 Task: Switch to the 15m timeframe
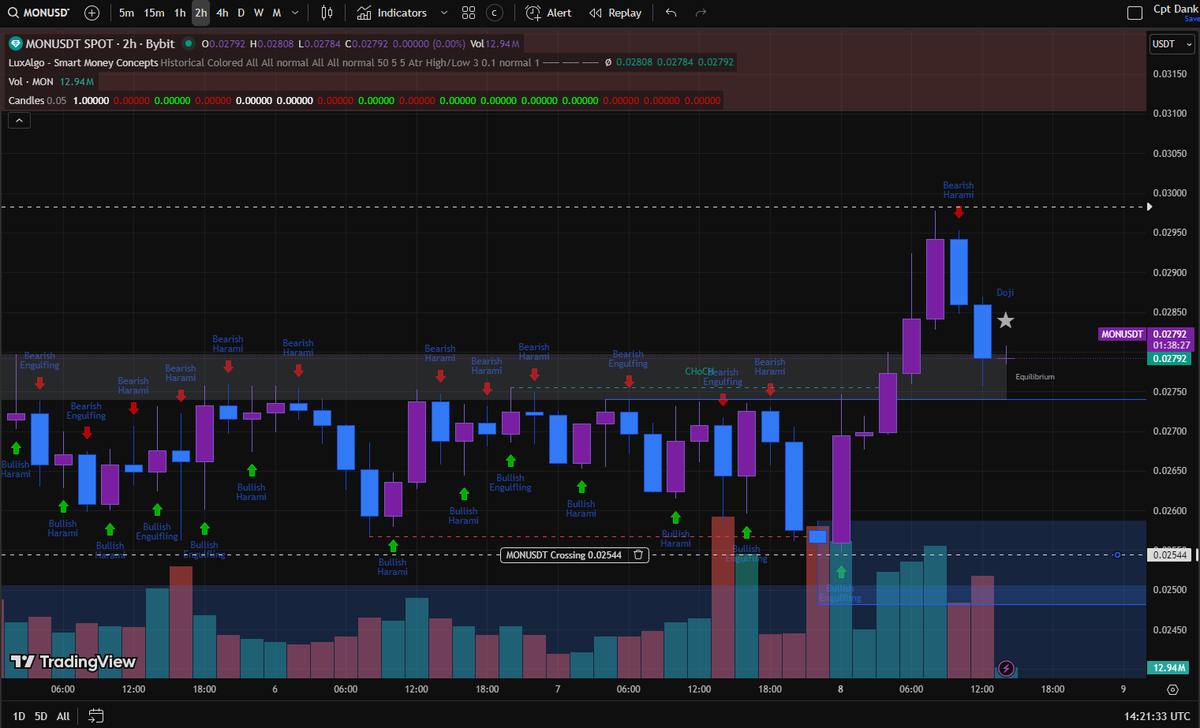tap(153, 13)
